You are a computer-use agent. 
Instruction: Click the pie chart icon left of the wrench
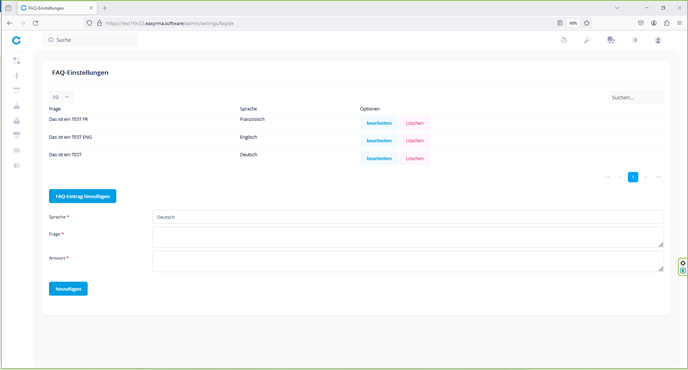[564, 40]
